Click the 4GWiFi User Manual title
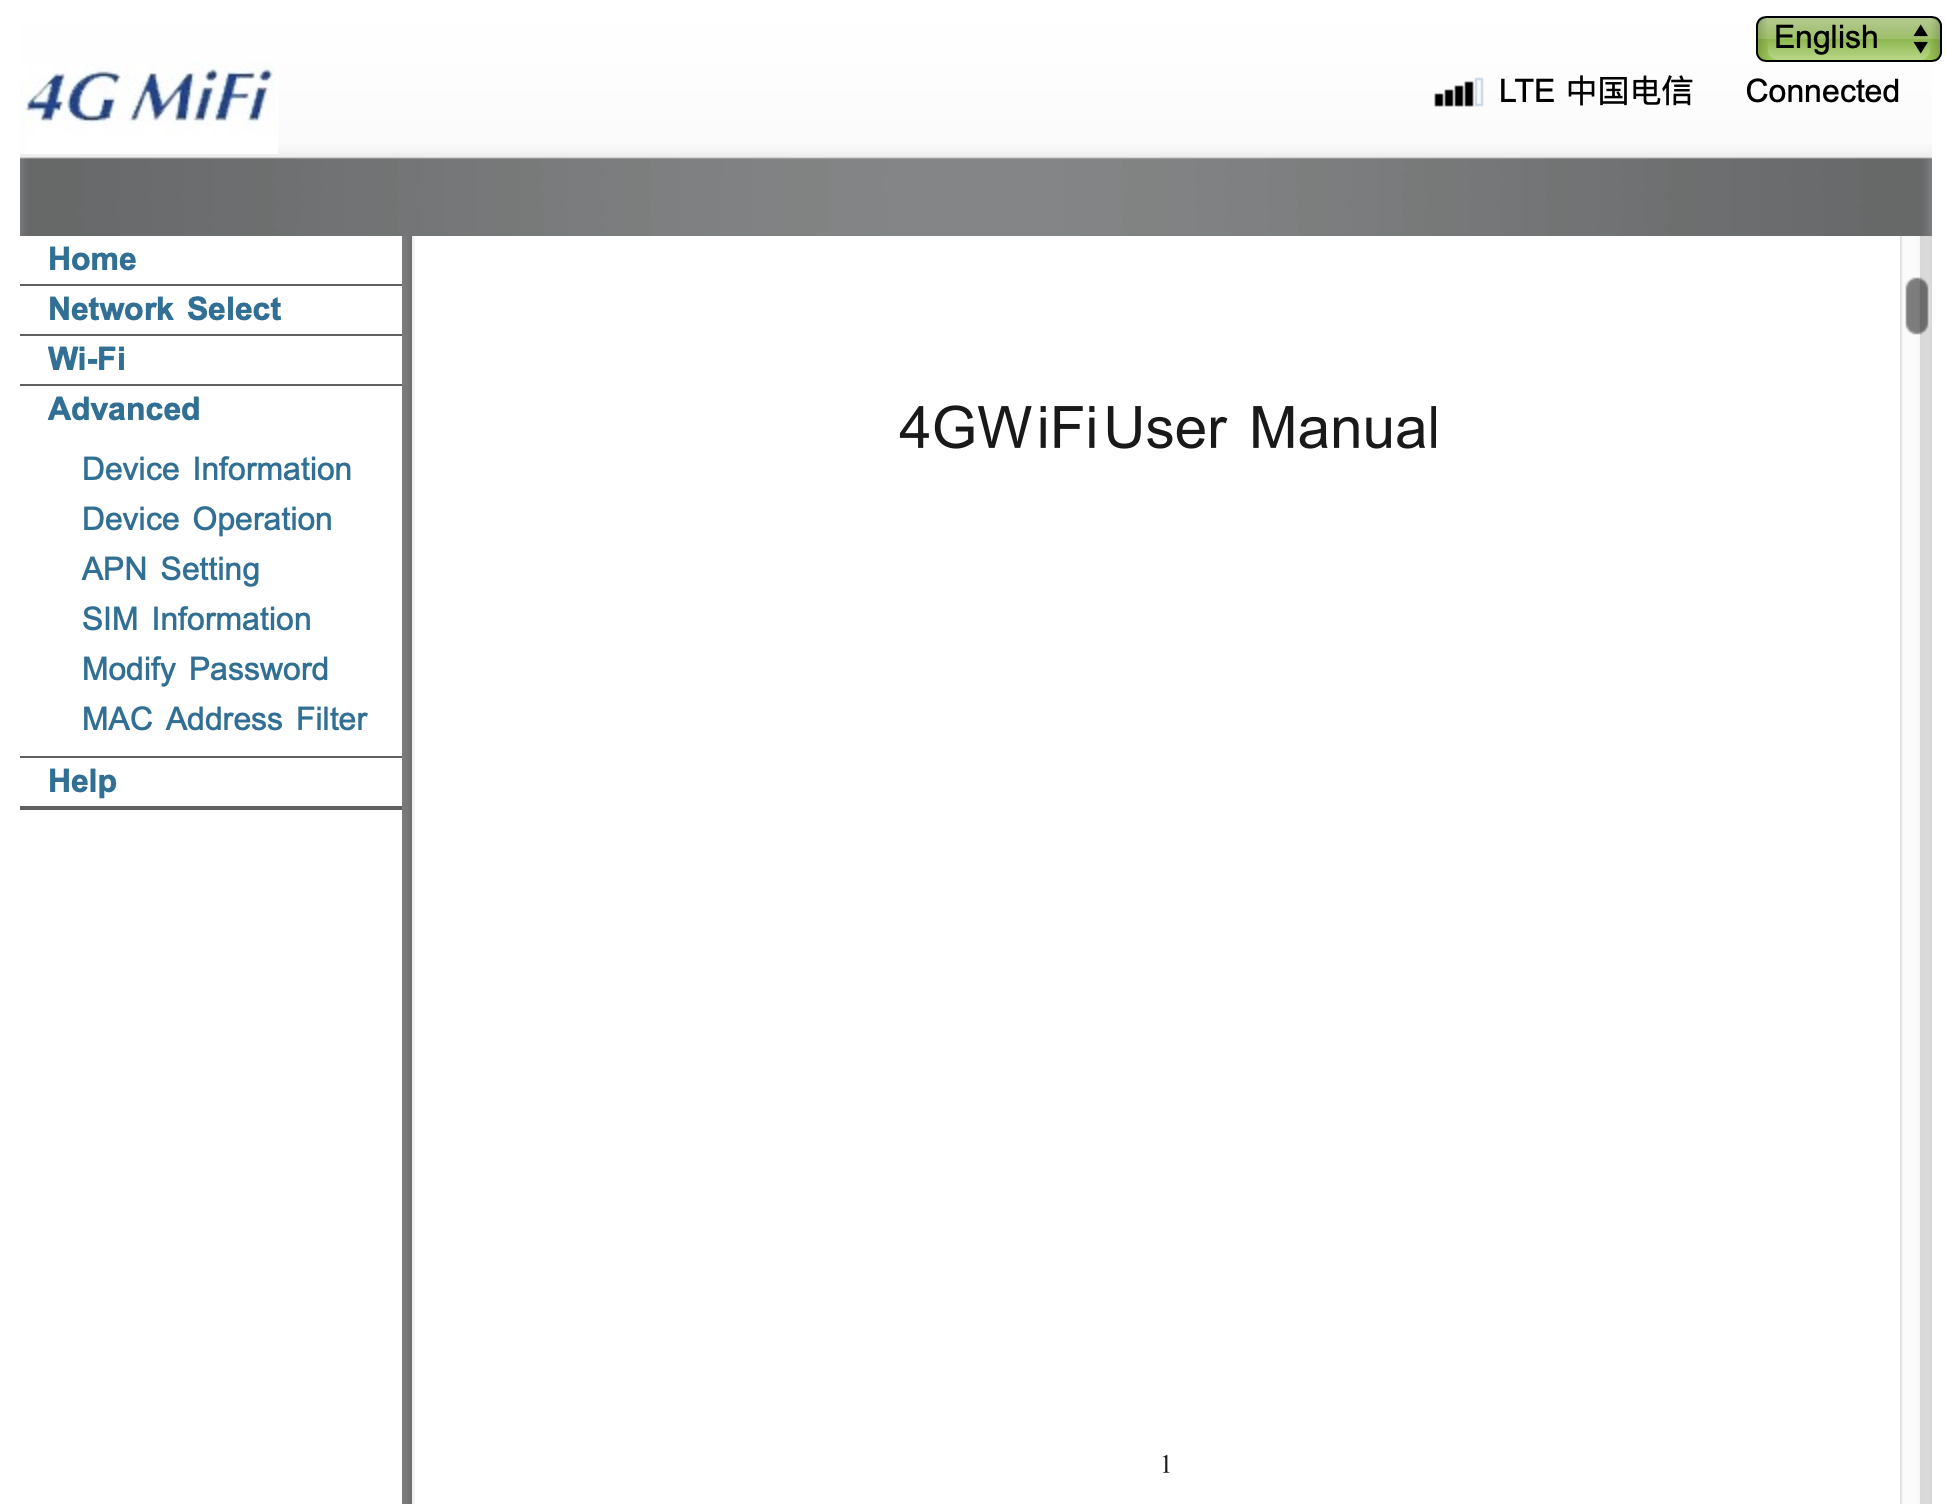1946x1504 pixels. click(x=1168, y=428)
